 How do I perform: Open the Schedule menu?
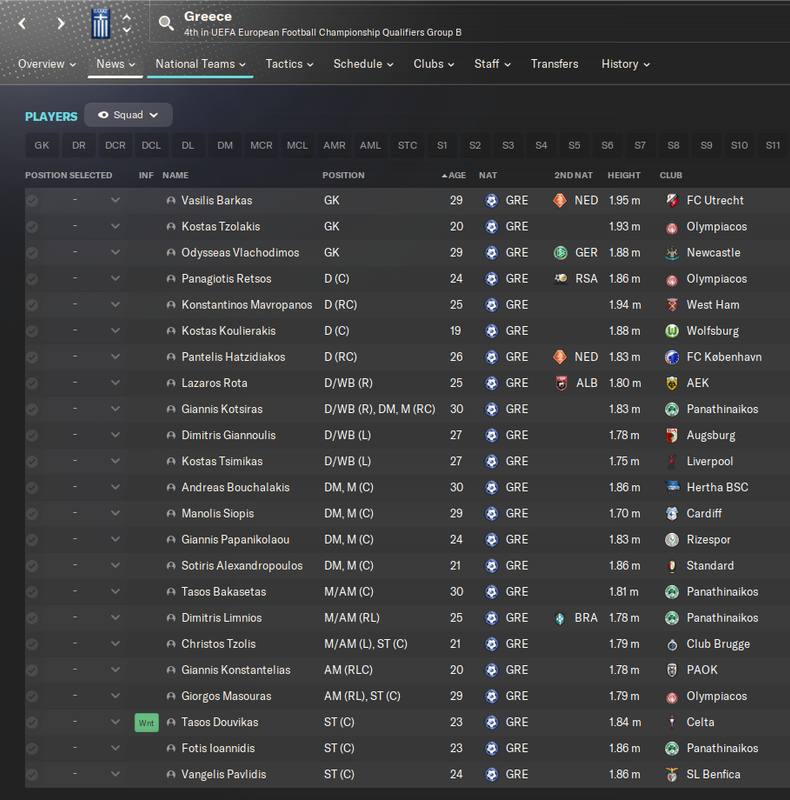[363, 64]
